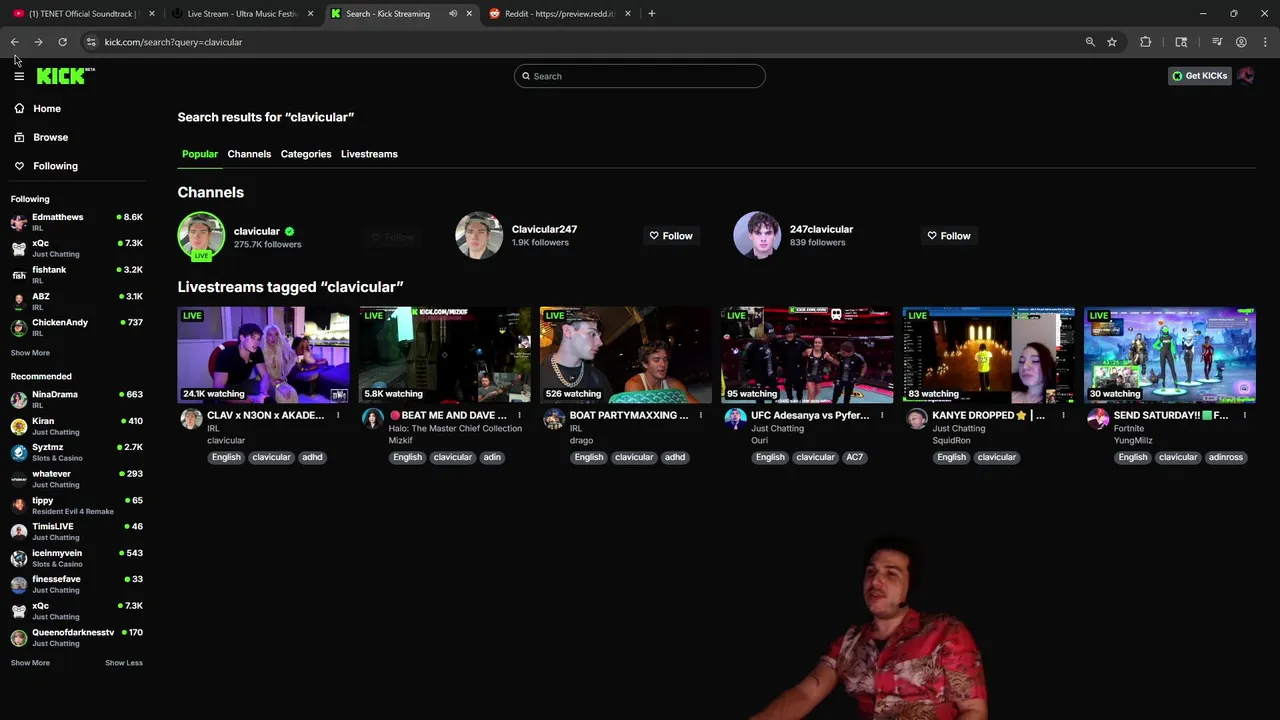Open SEND SATURDAY stream thumbnail
This screenshot has width=1280, height=720.
tap(1170, 355)
